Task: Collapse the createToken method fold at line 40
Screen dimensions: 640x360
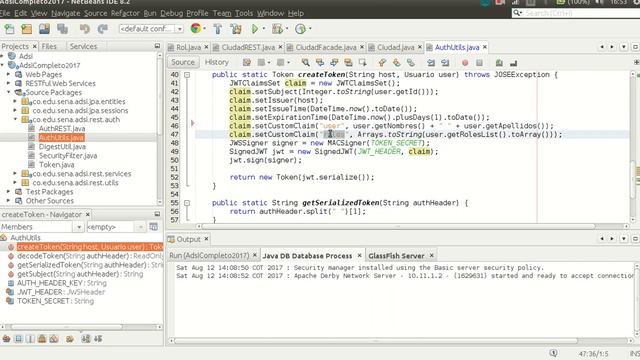Action: coord(187,75)
